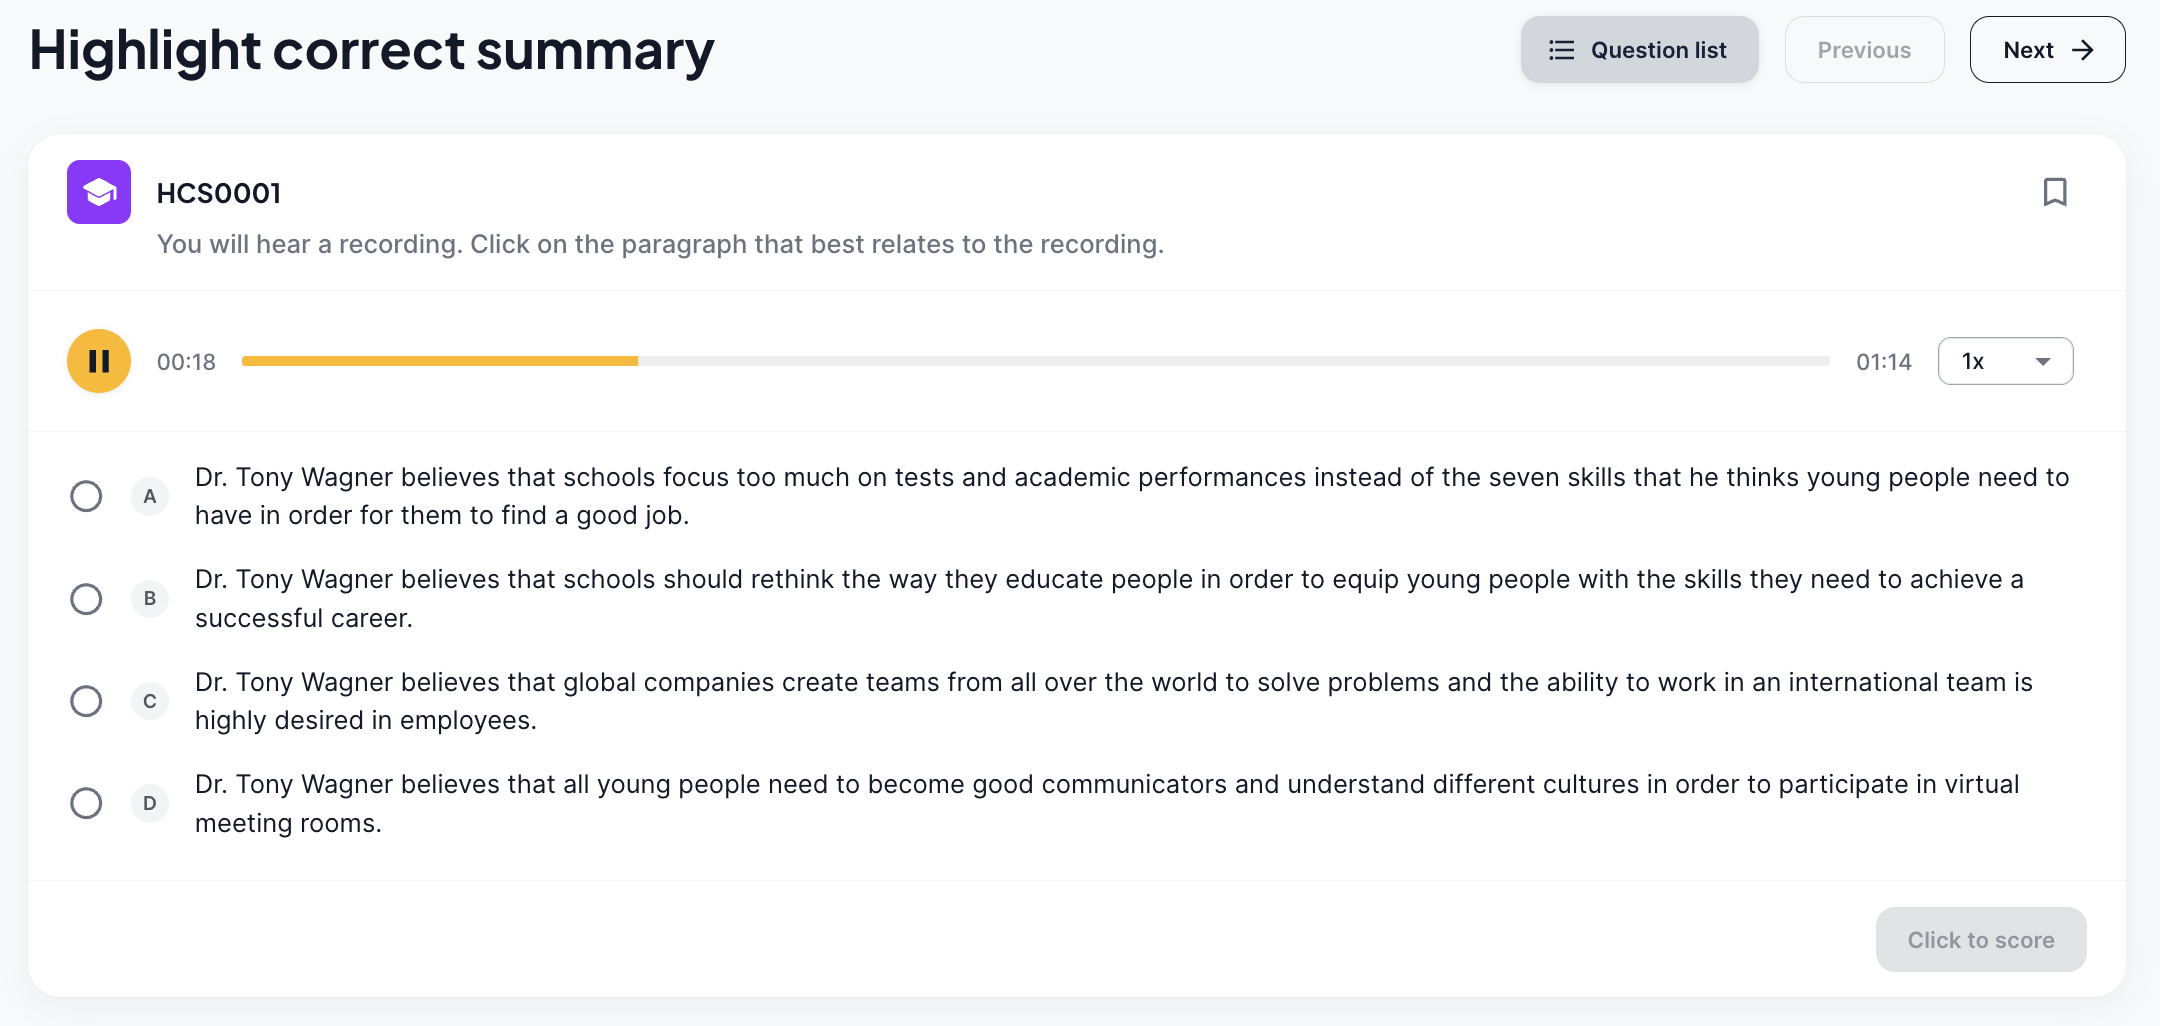This screenshot has height=1026, width=2160.
Task: Click the letter C option badge
Action: tap(150, 701)
